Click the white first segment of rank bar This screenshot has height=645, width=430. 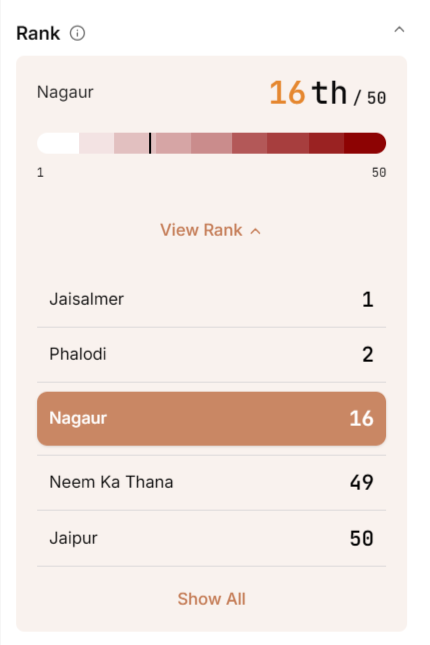58,143
